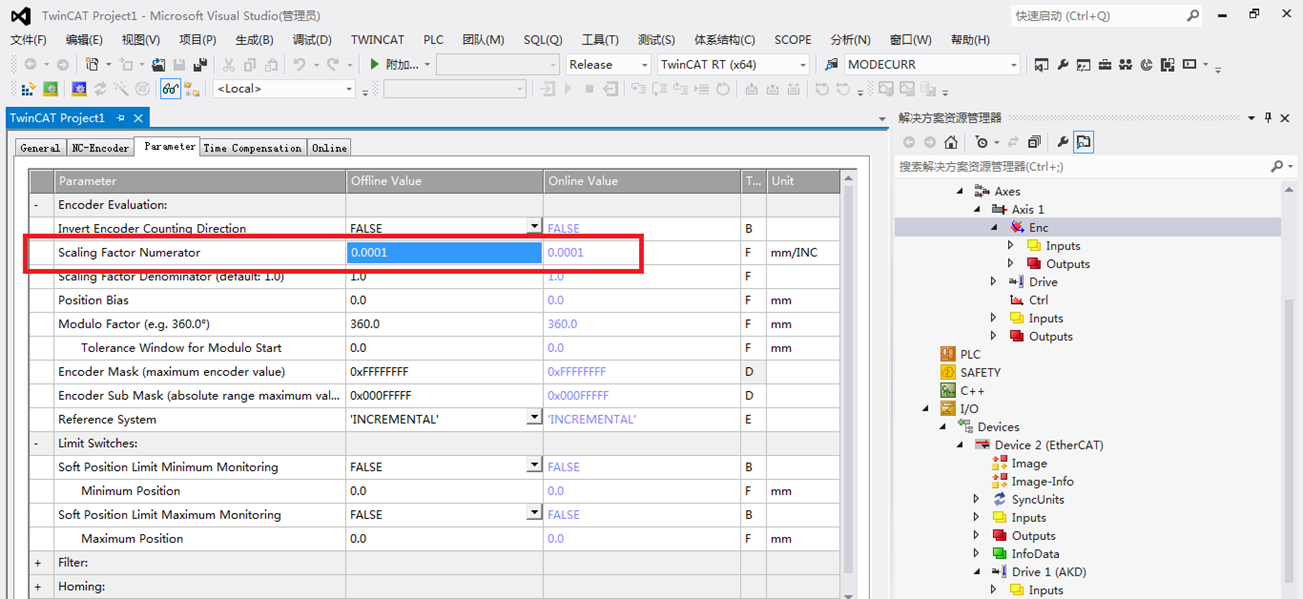This screenshot has width=1303, height=599.
Task: Click the Position Bias offline value cell
Action: pos(444,300)
